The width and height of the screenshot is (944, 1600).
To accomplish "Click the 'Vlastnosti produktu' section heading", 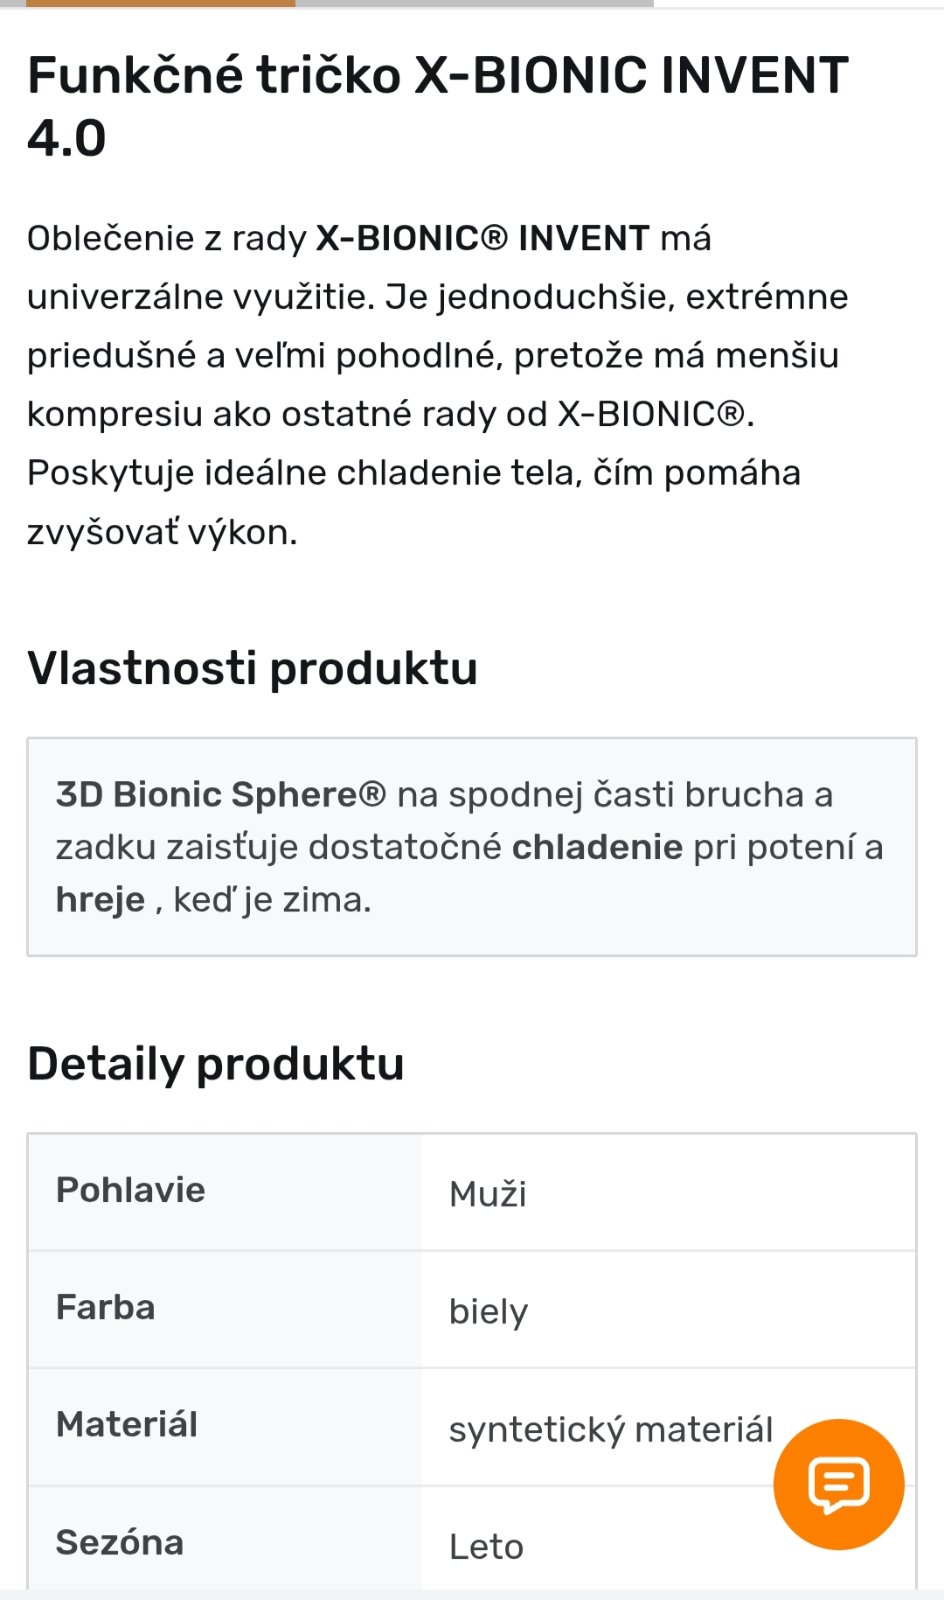I will 252,668.
